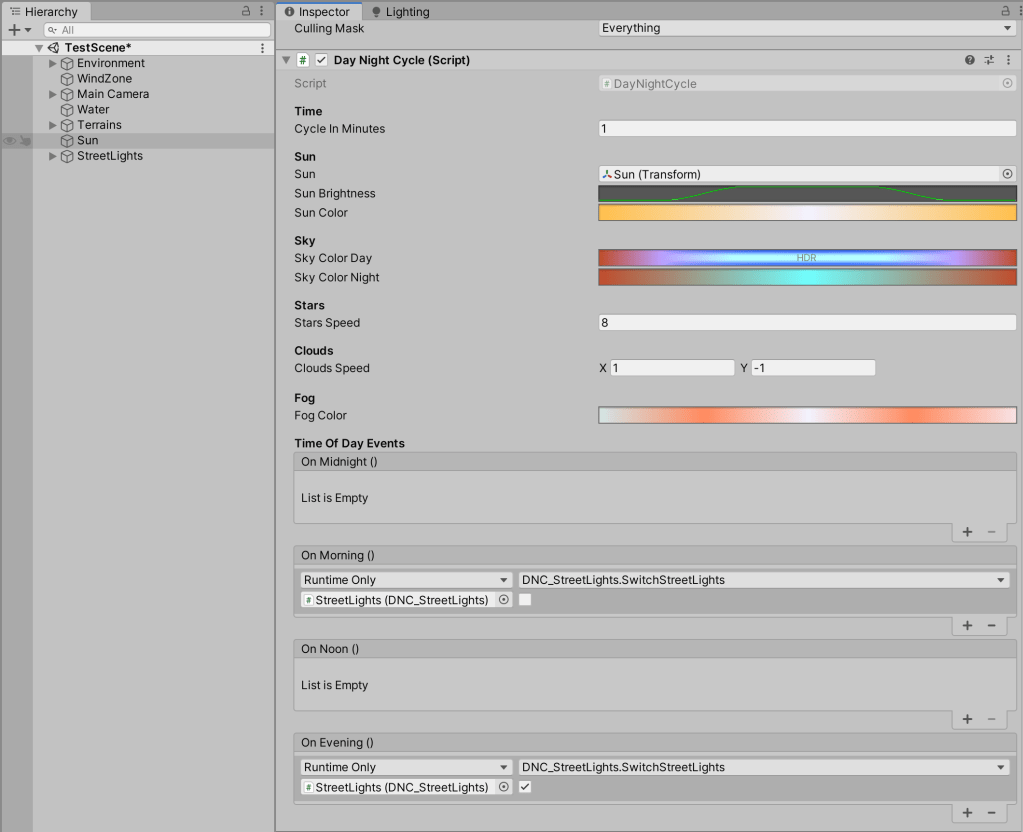Screen dimensions: 1023x832
Task: Open the Day Night Cycle component kebab menu
Action: (x=1007, y=60)
